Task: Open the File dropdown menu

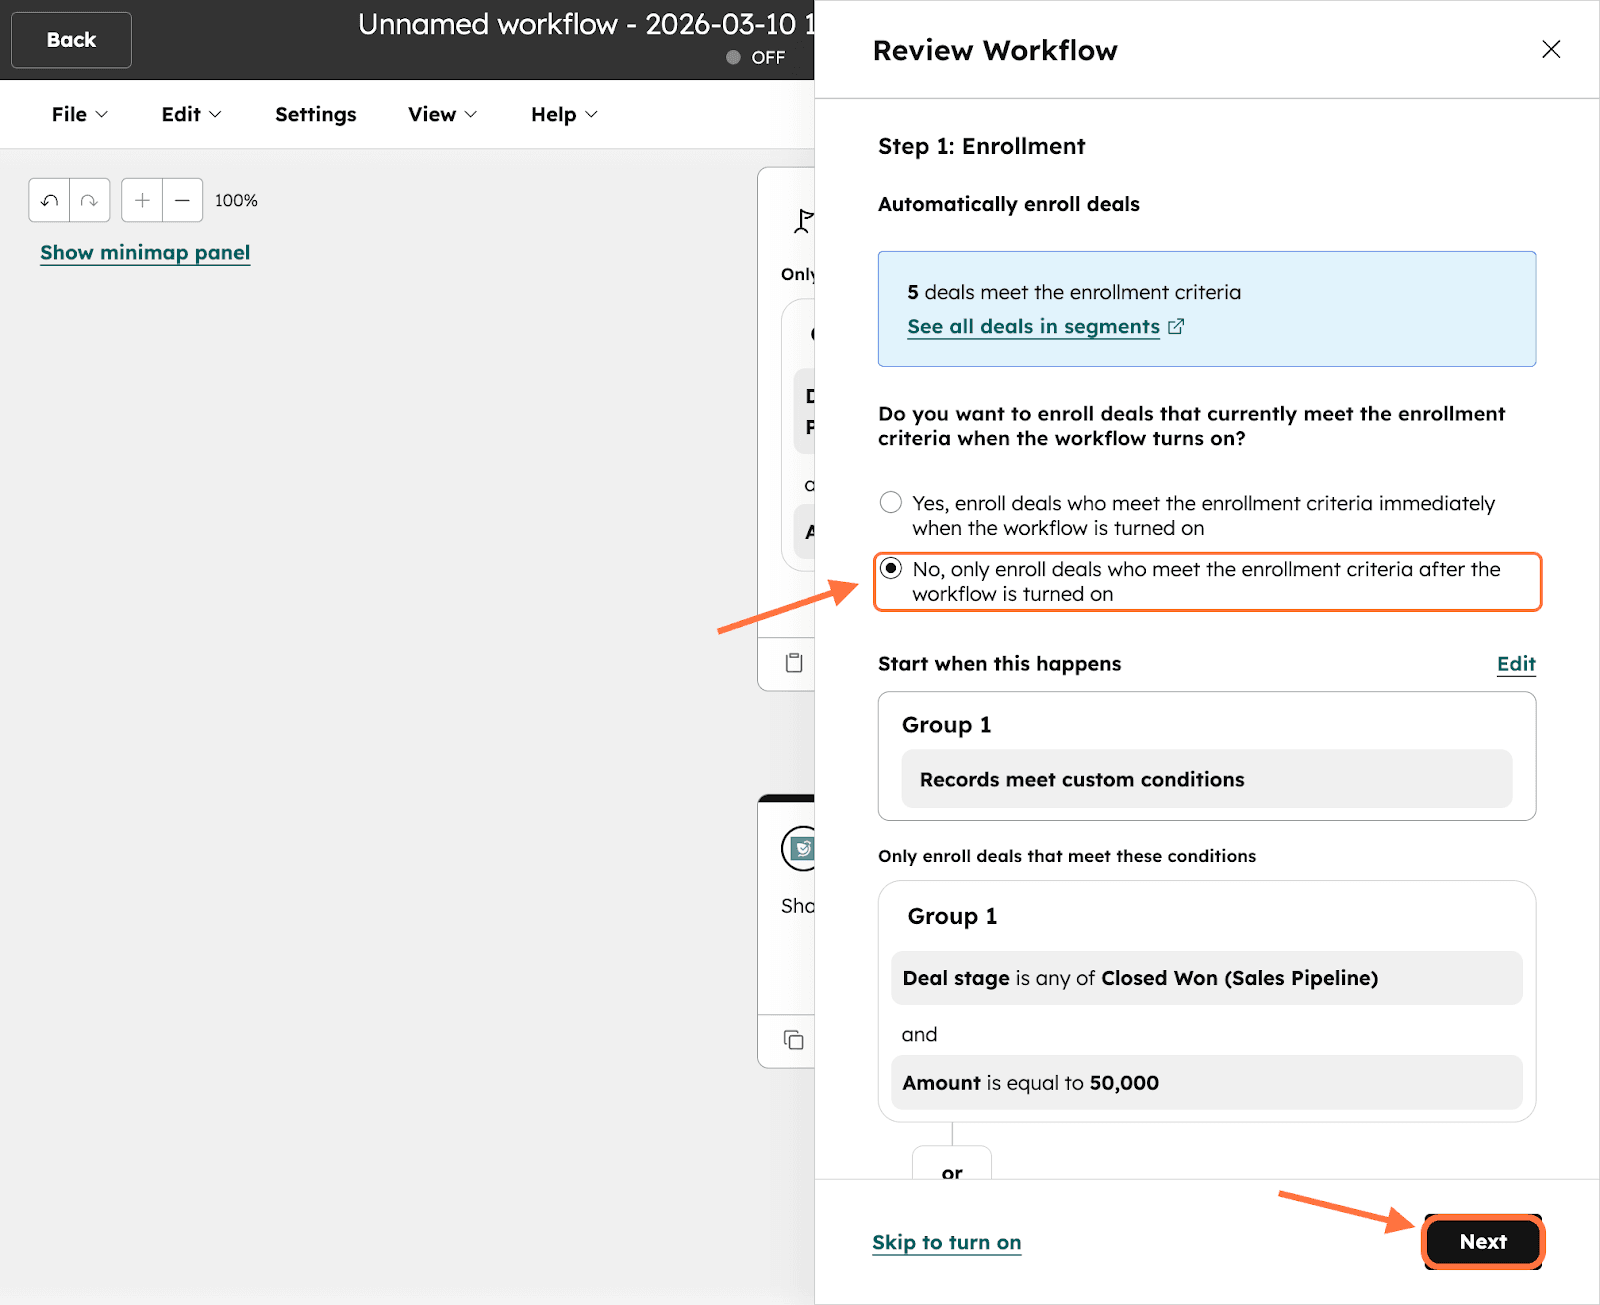Action: point(79,114)
